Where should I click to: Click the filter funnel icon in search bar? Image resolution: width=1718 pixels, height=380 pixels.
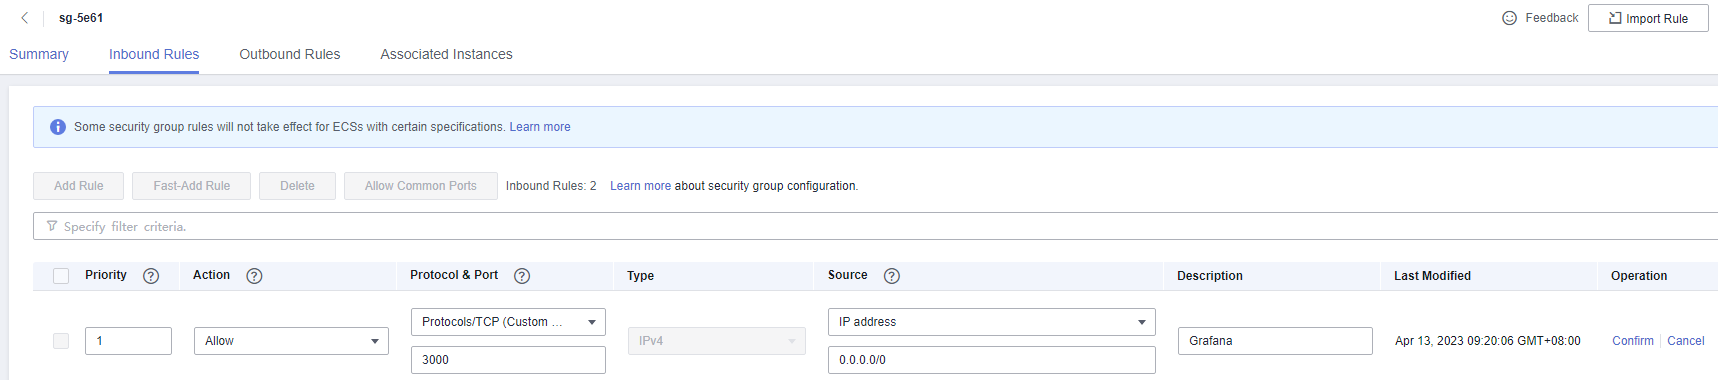tap(52, 226)
